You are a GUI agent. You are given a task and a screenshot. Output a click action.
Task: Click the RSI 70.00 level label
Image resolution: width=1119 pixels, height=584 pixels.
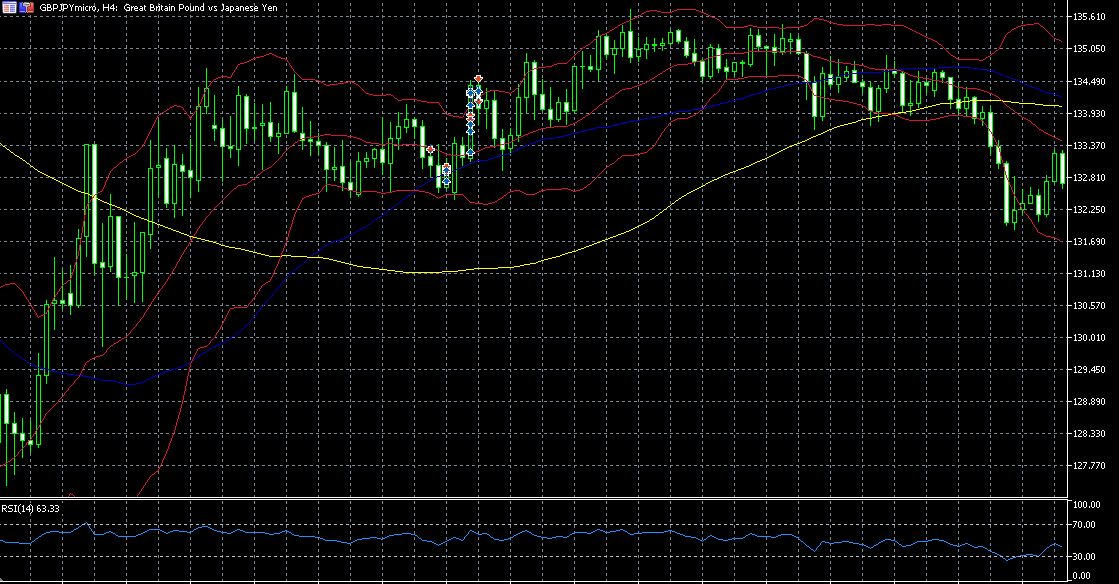point(1087,523)
